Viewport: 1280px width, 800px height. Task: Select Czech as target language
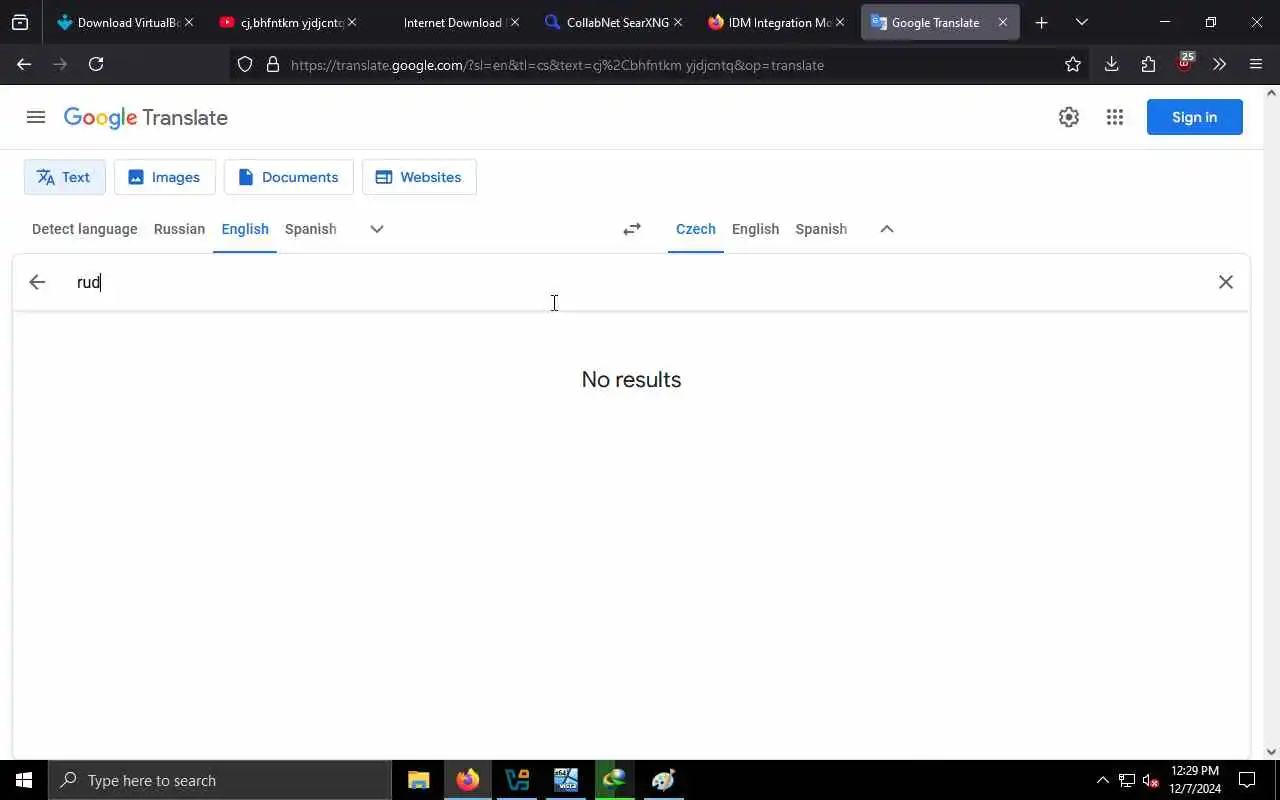pos(695,229)
